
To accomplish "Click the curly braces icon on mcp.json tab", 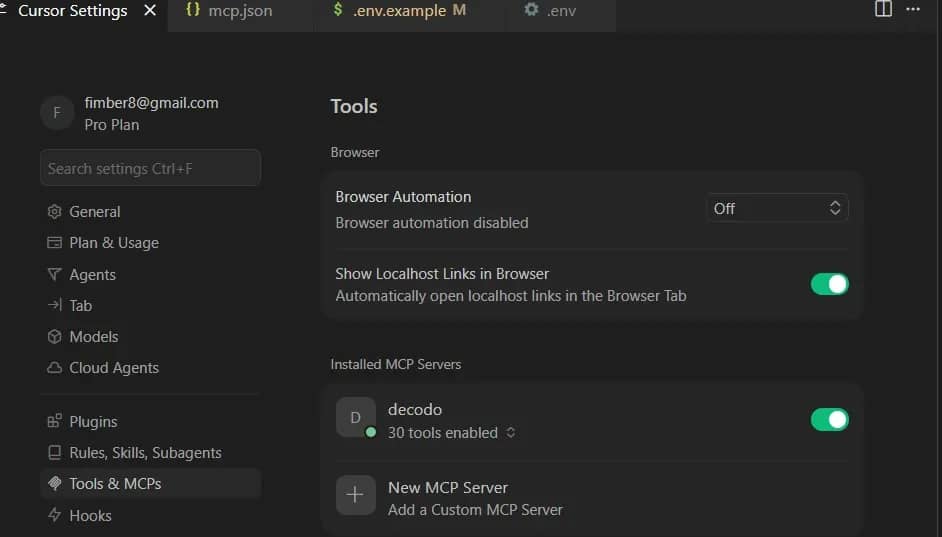I will pos(193,10).
